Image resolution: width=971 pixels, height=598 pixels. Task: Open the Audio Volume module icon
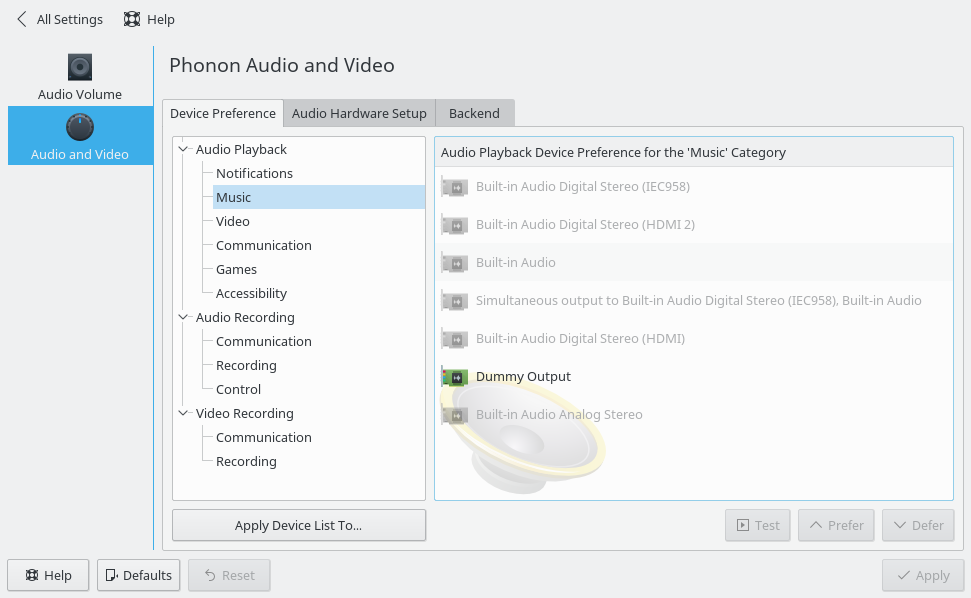80,67
